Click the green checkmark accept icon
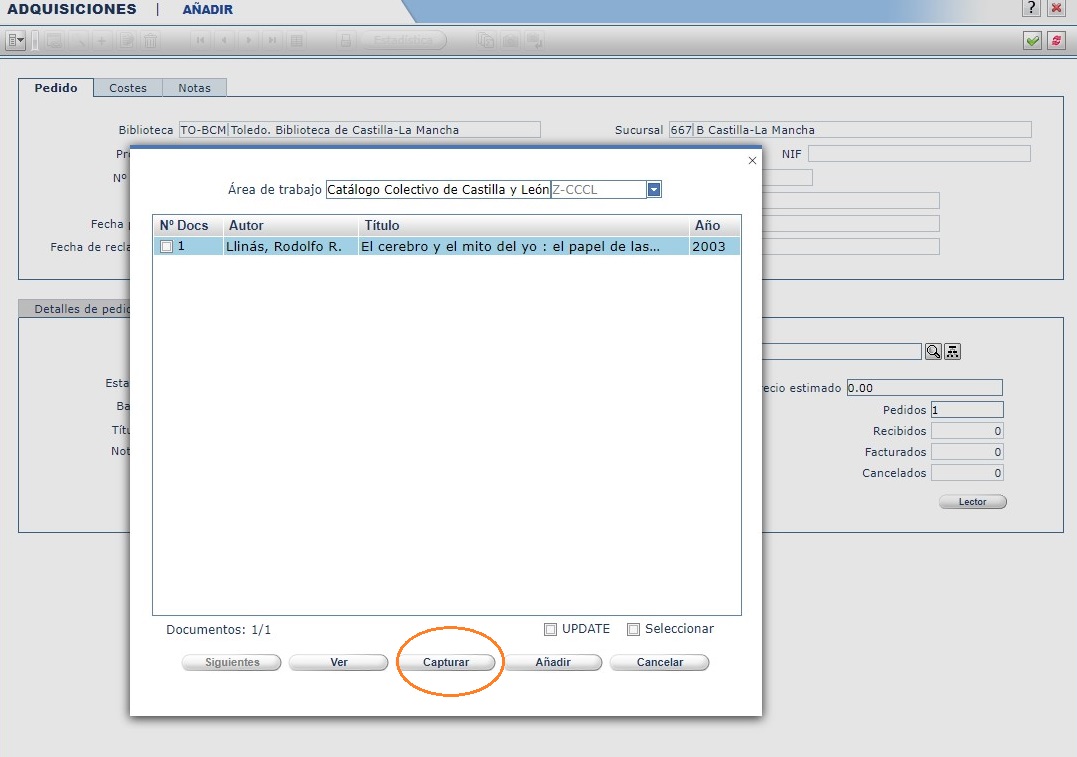This screenshot has height=757, width=1077. 1032,41
